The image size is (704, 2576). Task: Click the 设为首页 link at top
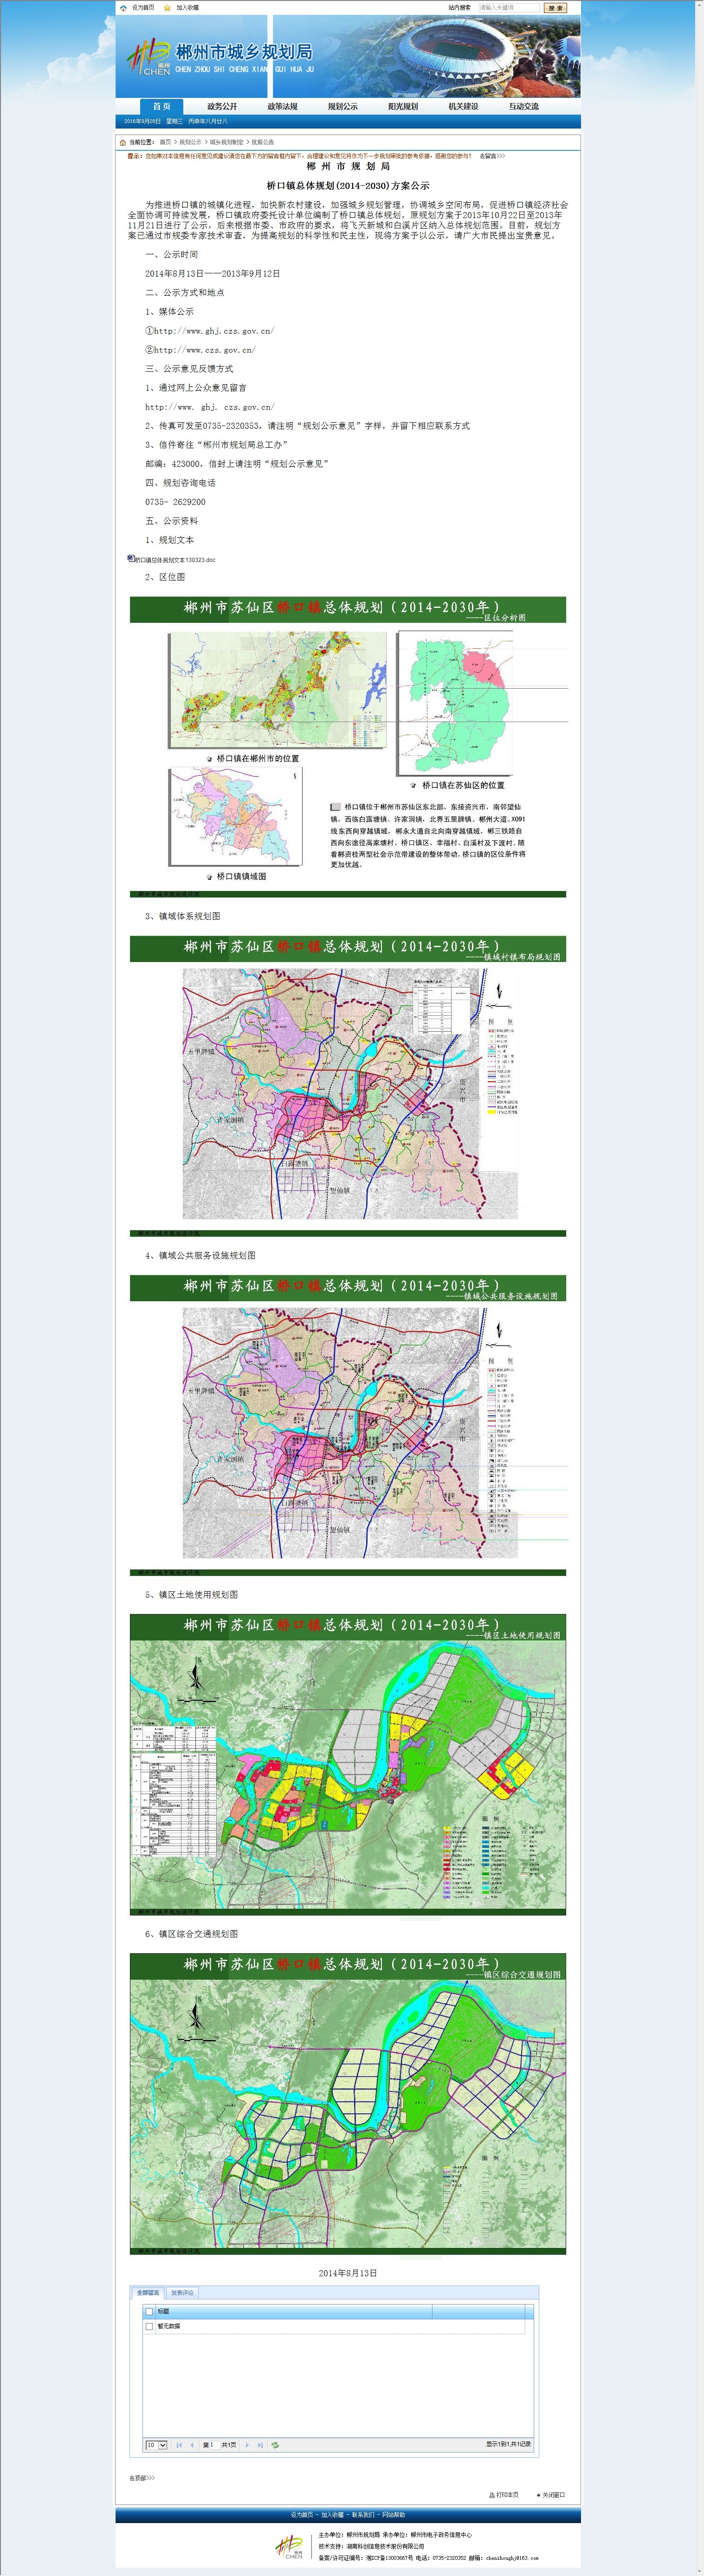pyautogui.click(x=143, y=7)
